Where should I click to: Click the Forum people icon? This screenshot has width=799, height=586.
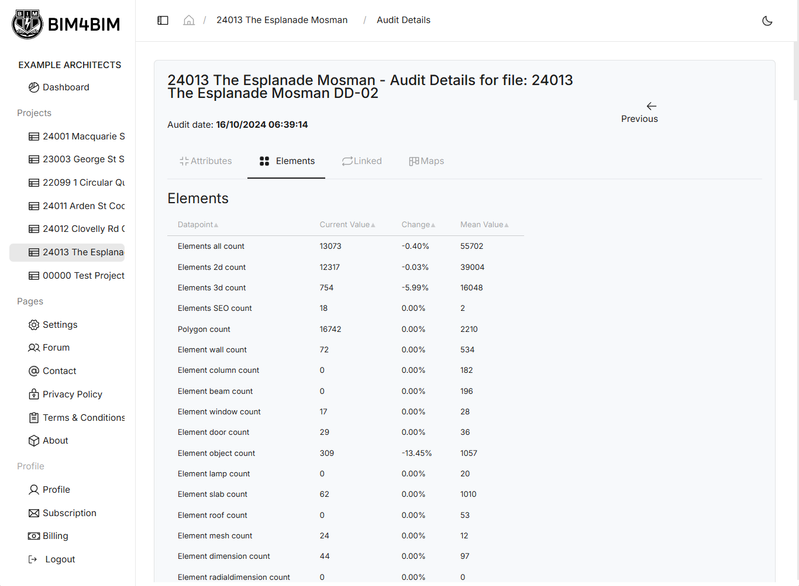[x=34, y=348]
